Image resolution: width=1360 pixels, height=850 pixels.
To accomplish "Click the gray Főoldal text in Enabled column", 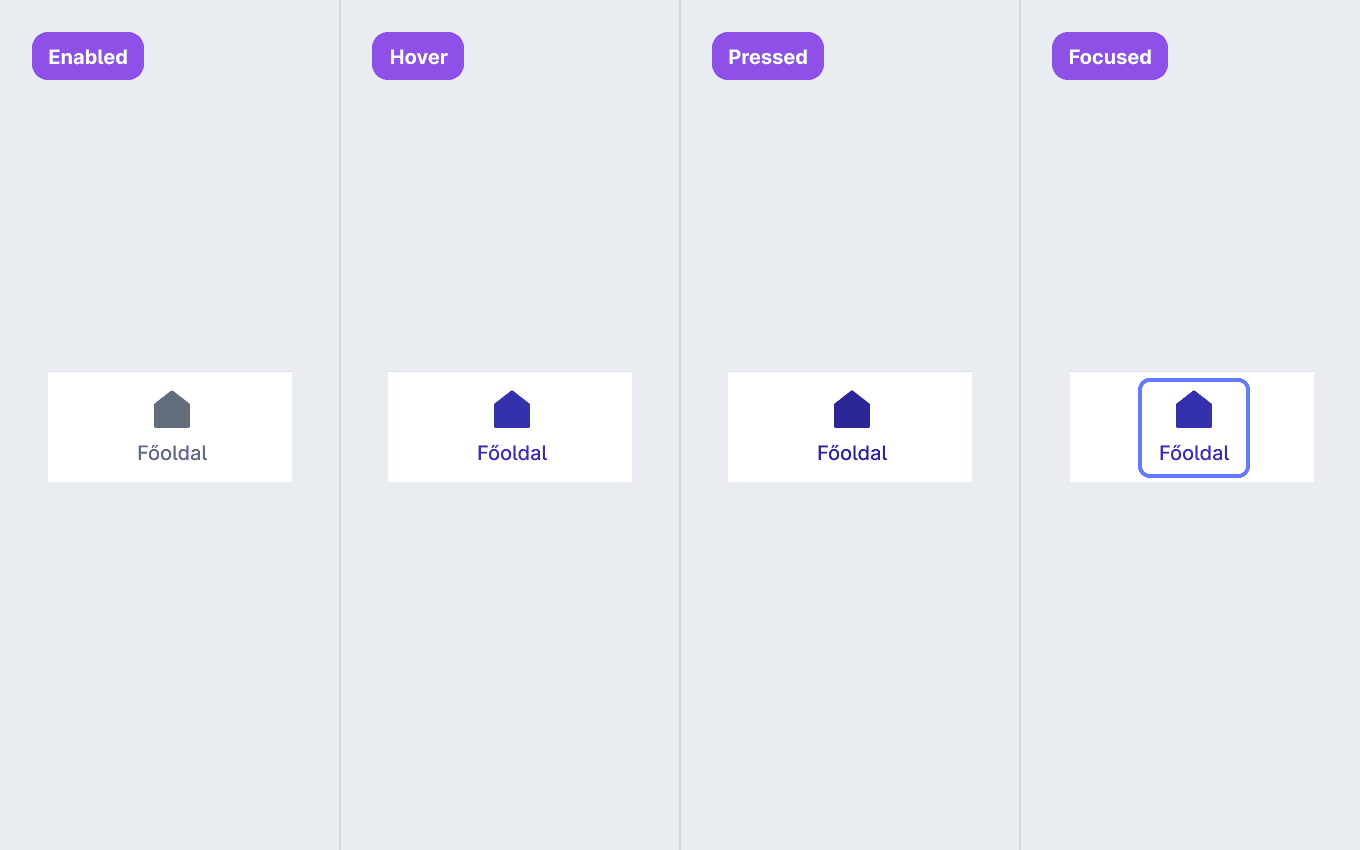I will pyautogui.click(x=172, y=453).
